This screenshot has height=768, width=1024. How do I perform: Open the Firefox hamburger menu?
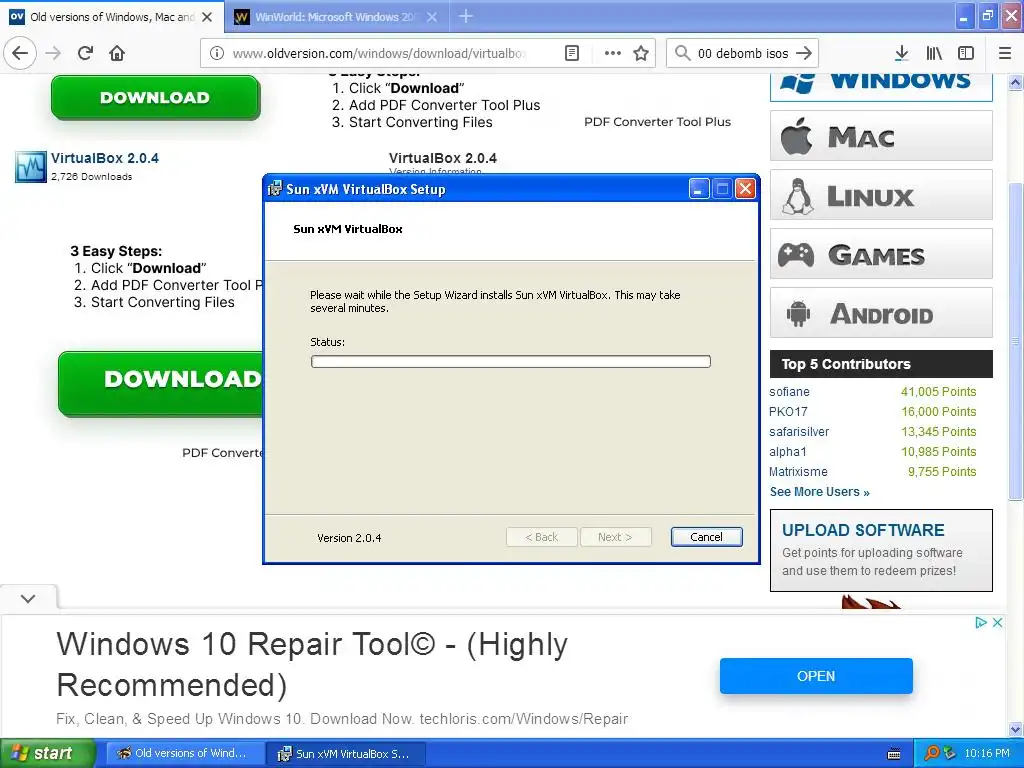click(x=1005, y=53)
